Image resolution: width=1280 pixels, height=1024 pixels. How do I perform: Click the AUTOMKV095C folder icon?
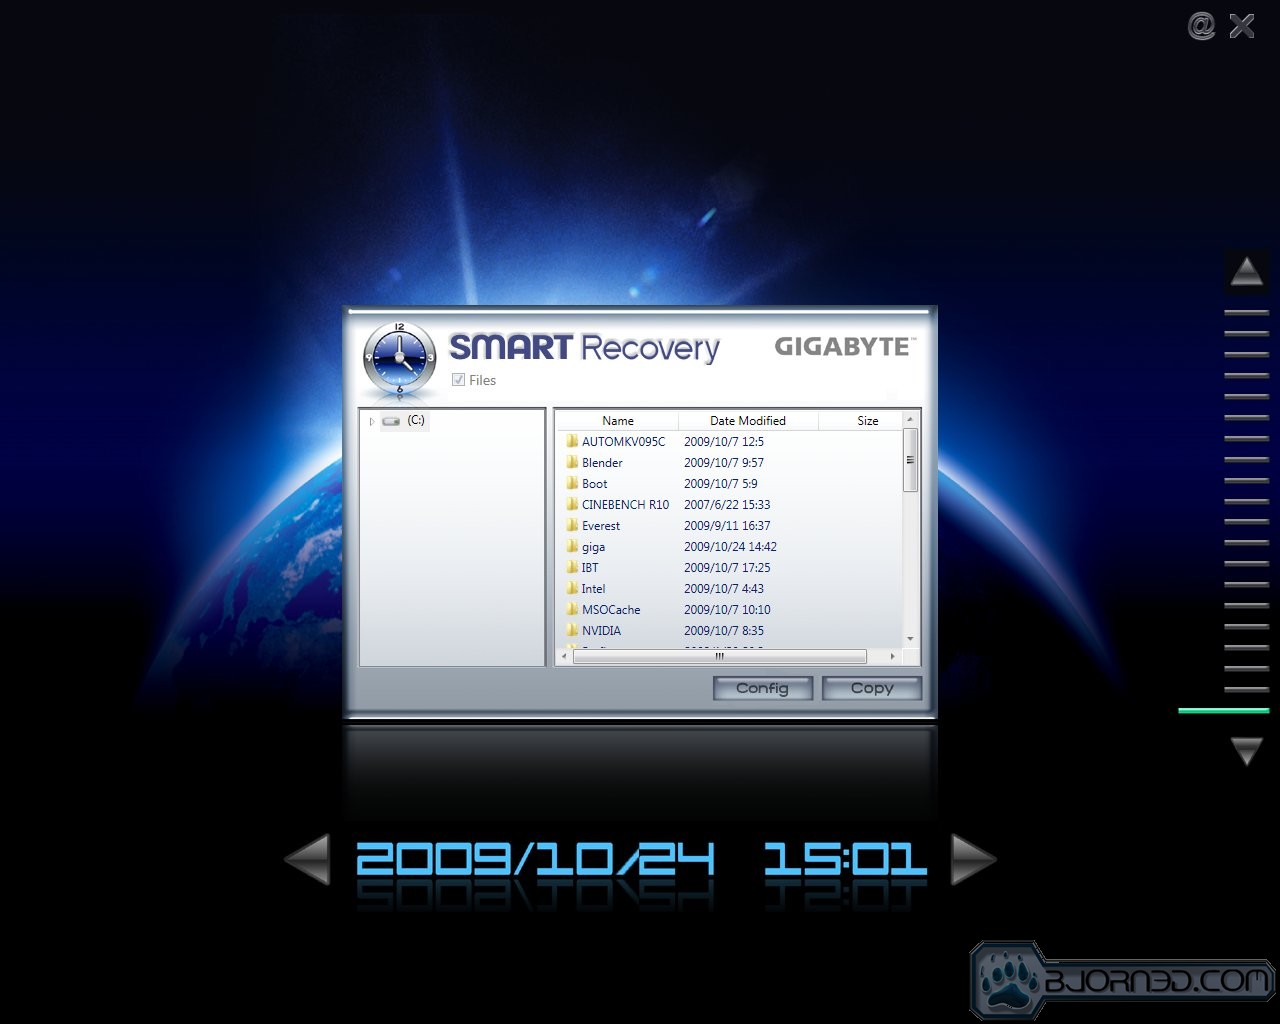pos(572,441)
